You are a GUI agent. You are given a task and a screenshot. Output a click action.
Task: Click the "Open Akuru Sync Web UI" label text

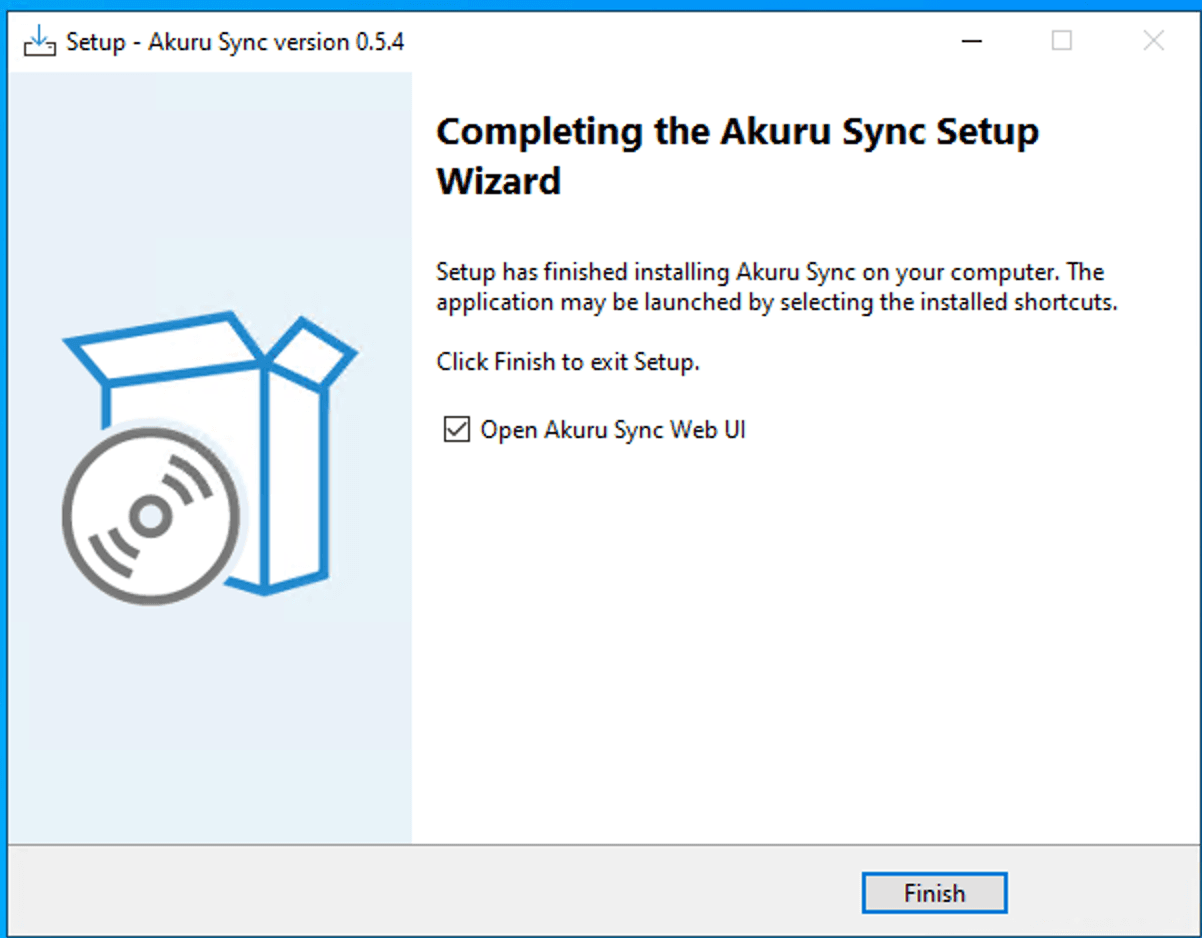pos(613,430)
